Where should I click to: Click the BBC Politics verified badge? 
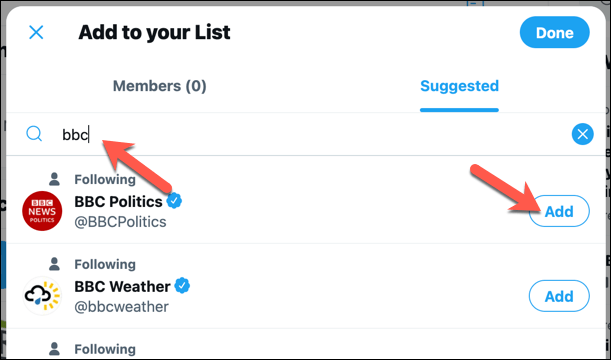click(x=174, y=201)
